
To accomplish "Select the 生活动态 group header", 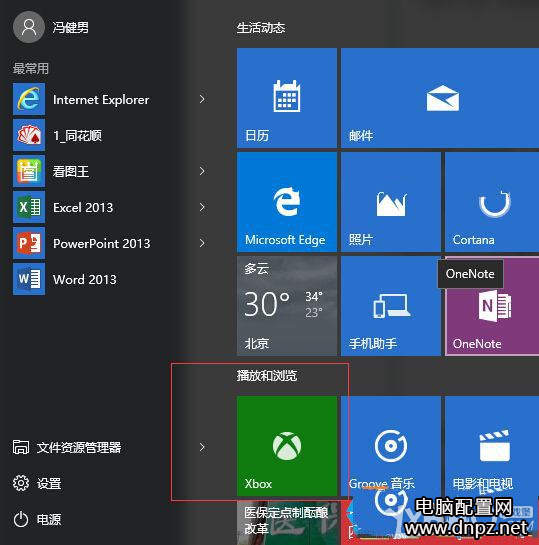I will point(261,28).
